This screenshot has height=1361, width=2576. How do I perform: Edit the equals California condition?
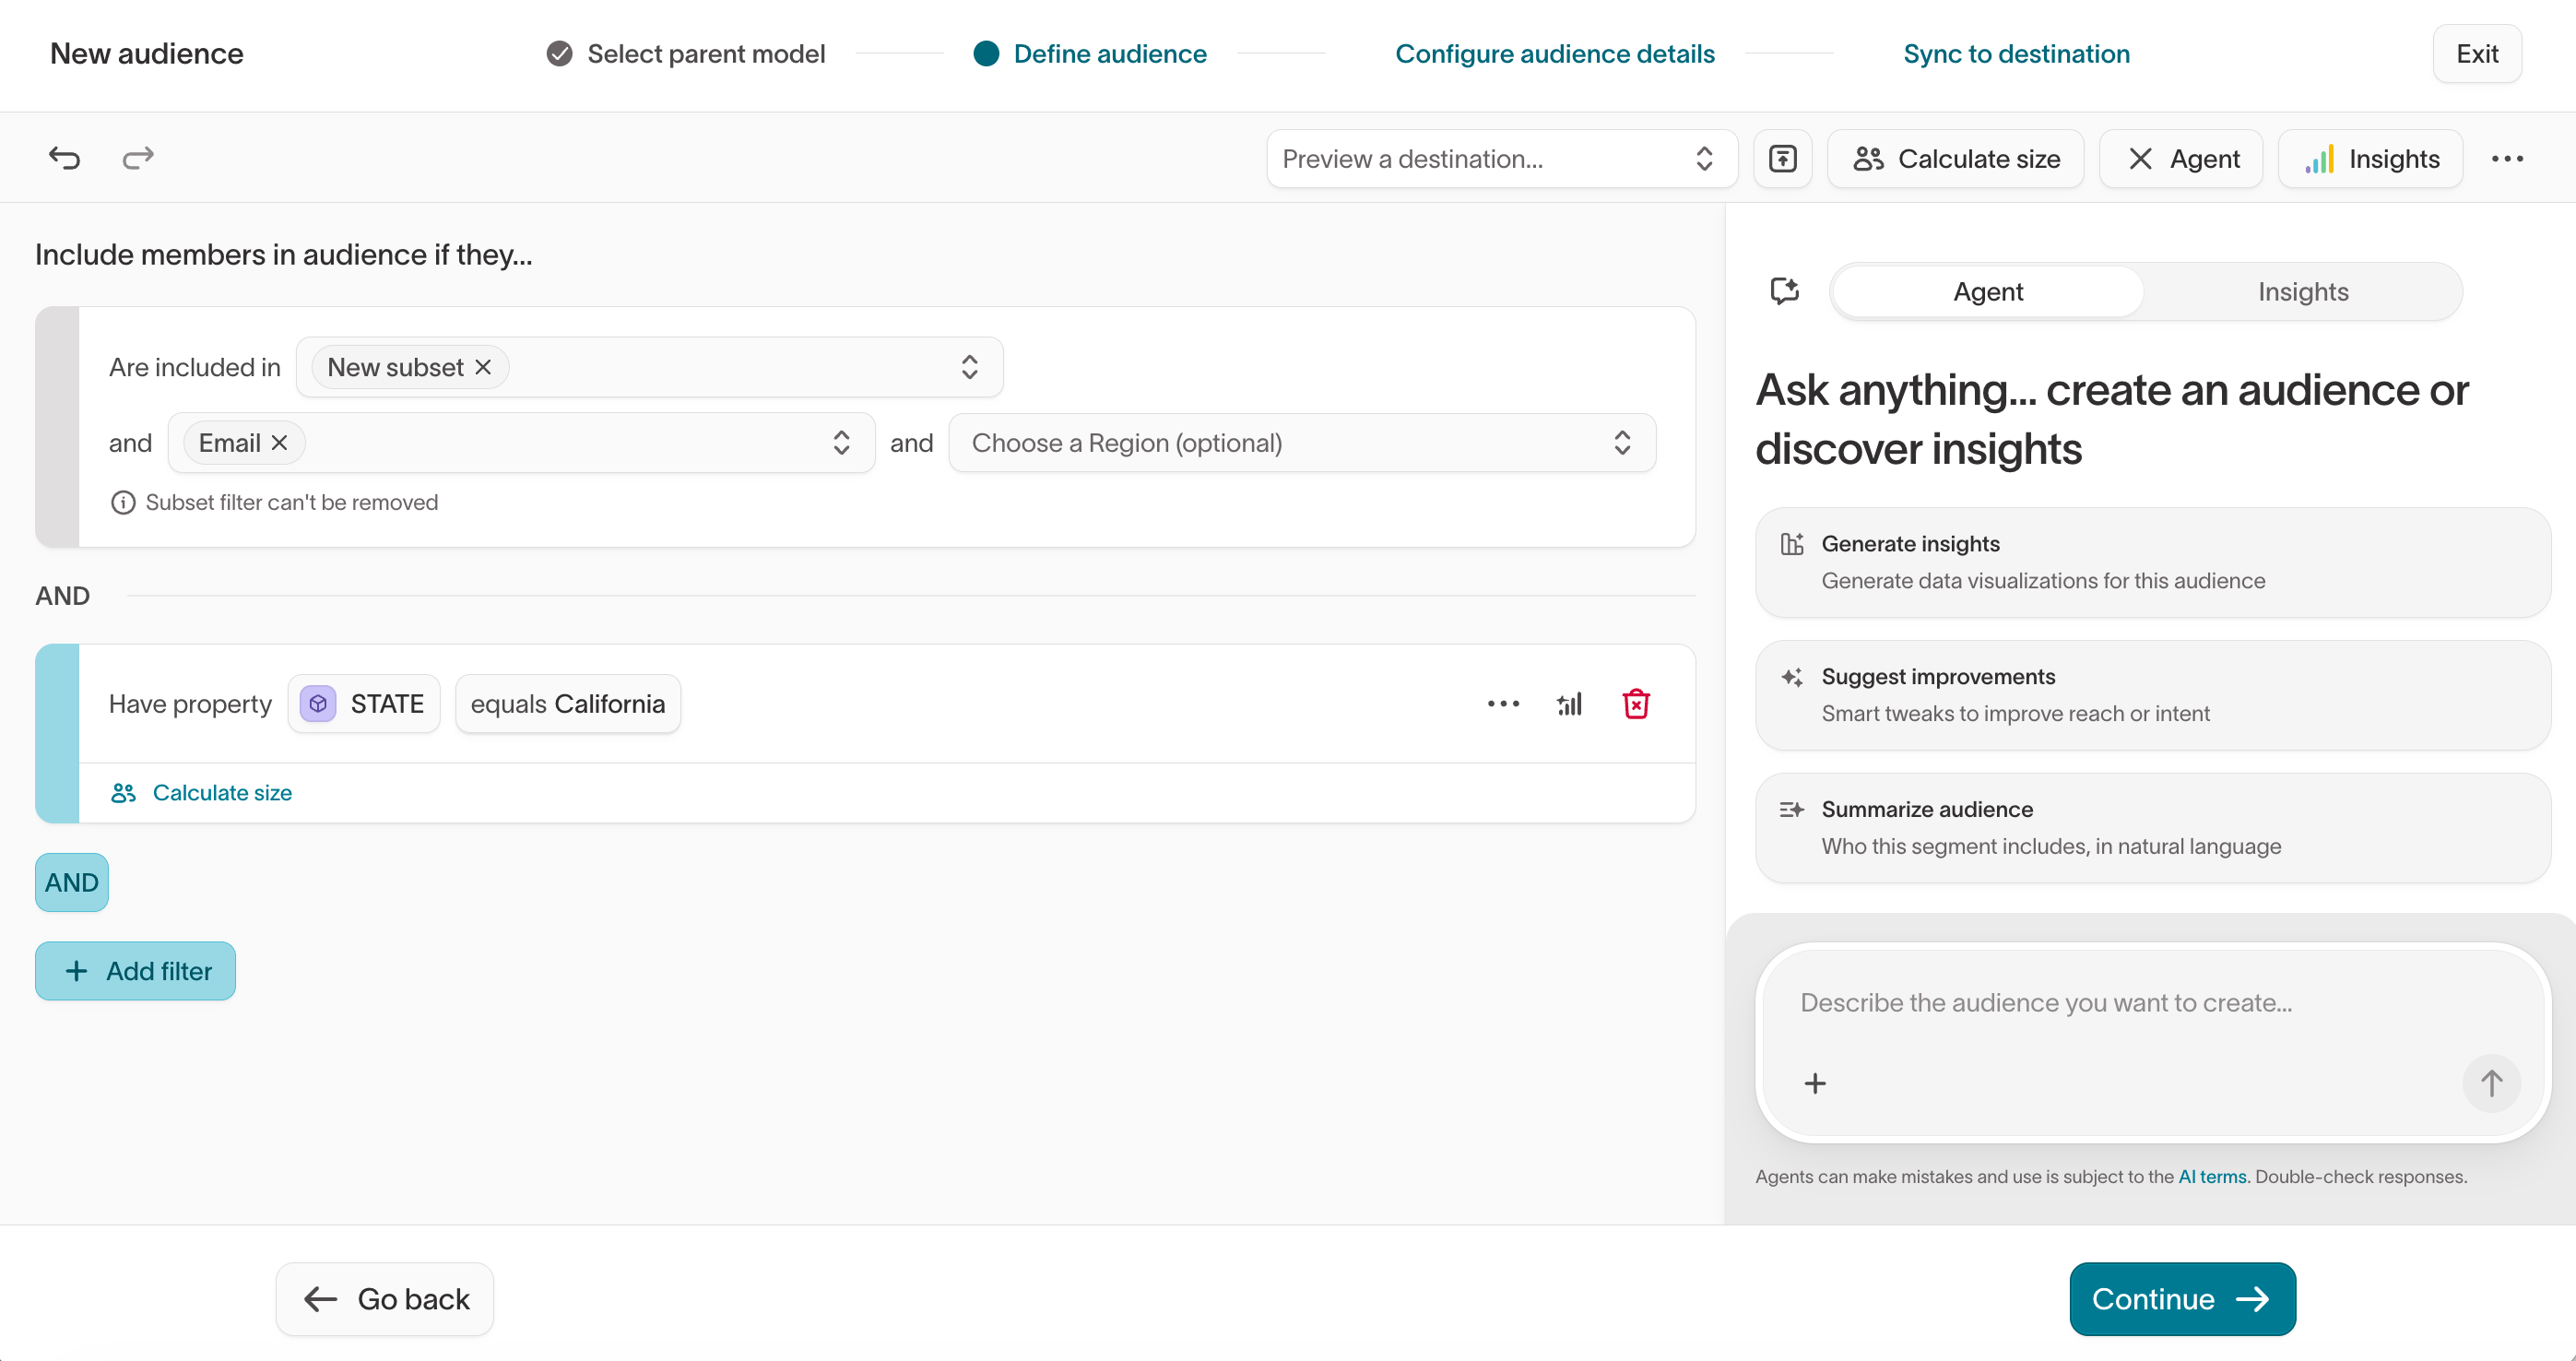(x=568, y=704)
